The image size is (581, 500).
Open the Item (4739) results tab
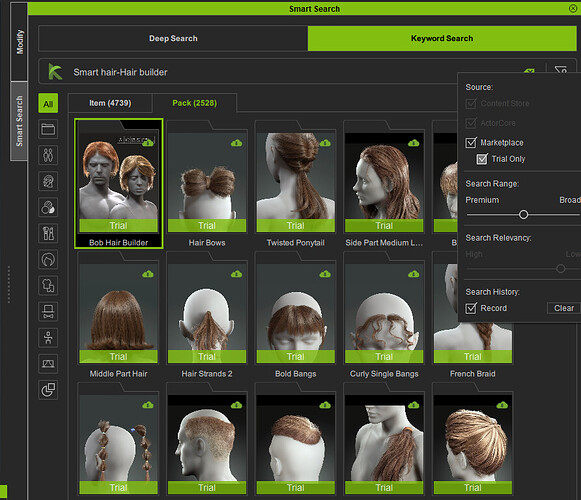coord(110,103)
